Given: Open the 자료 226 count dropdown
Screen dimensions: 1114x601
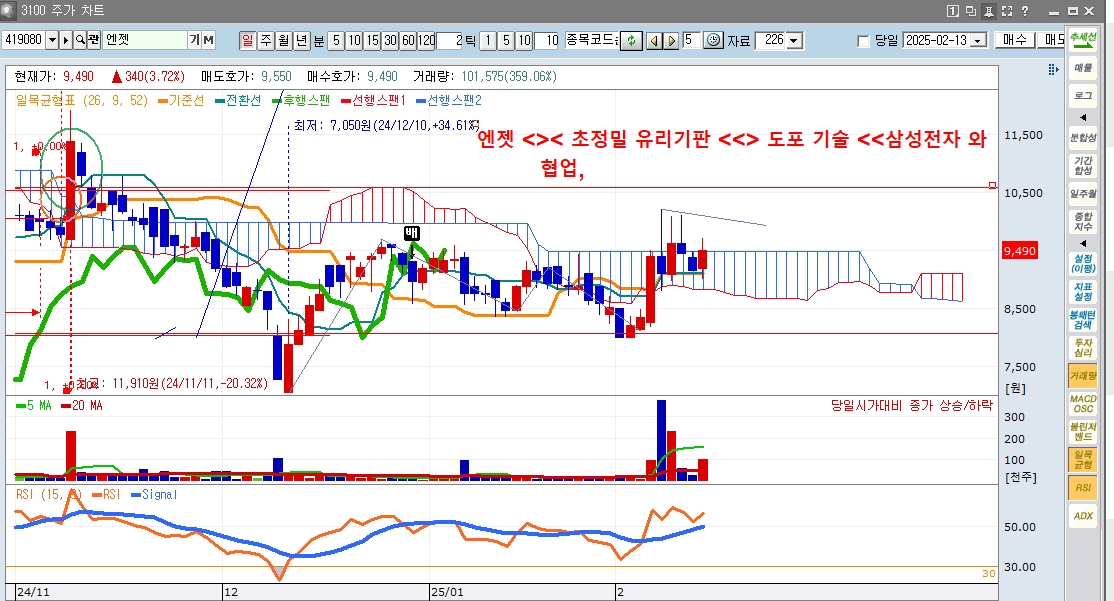Looking at the screenshot, I should pyautogui.click(x=794, y=40).
